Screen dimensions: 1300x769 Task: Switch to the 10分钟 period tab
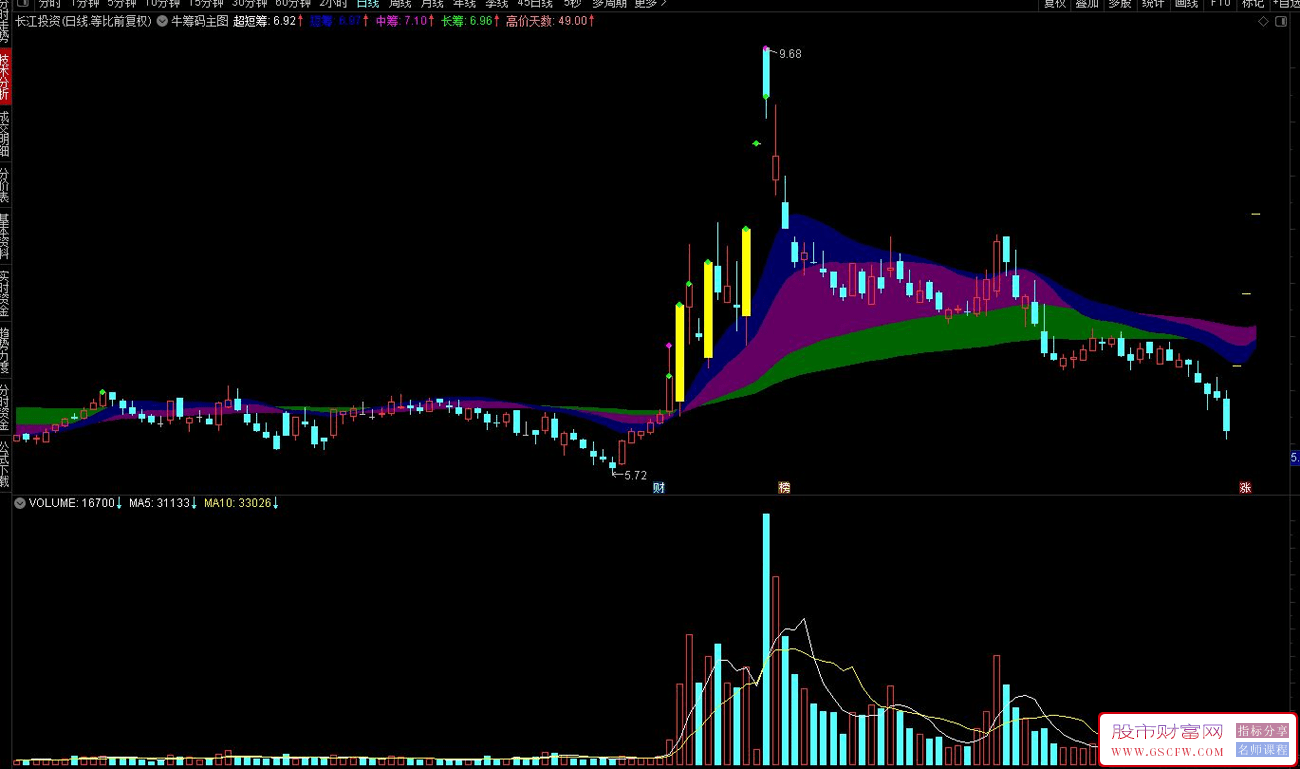tap(163, 3)
